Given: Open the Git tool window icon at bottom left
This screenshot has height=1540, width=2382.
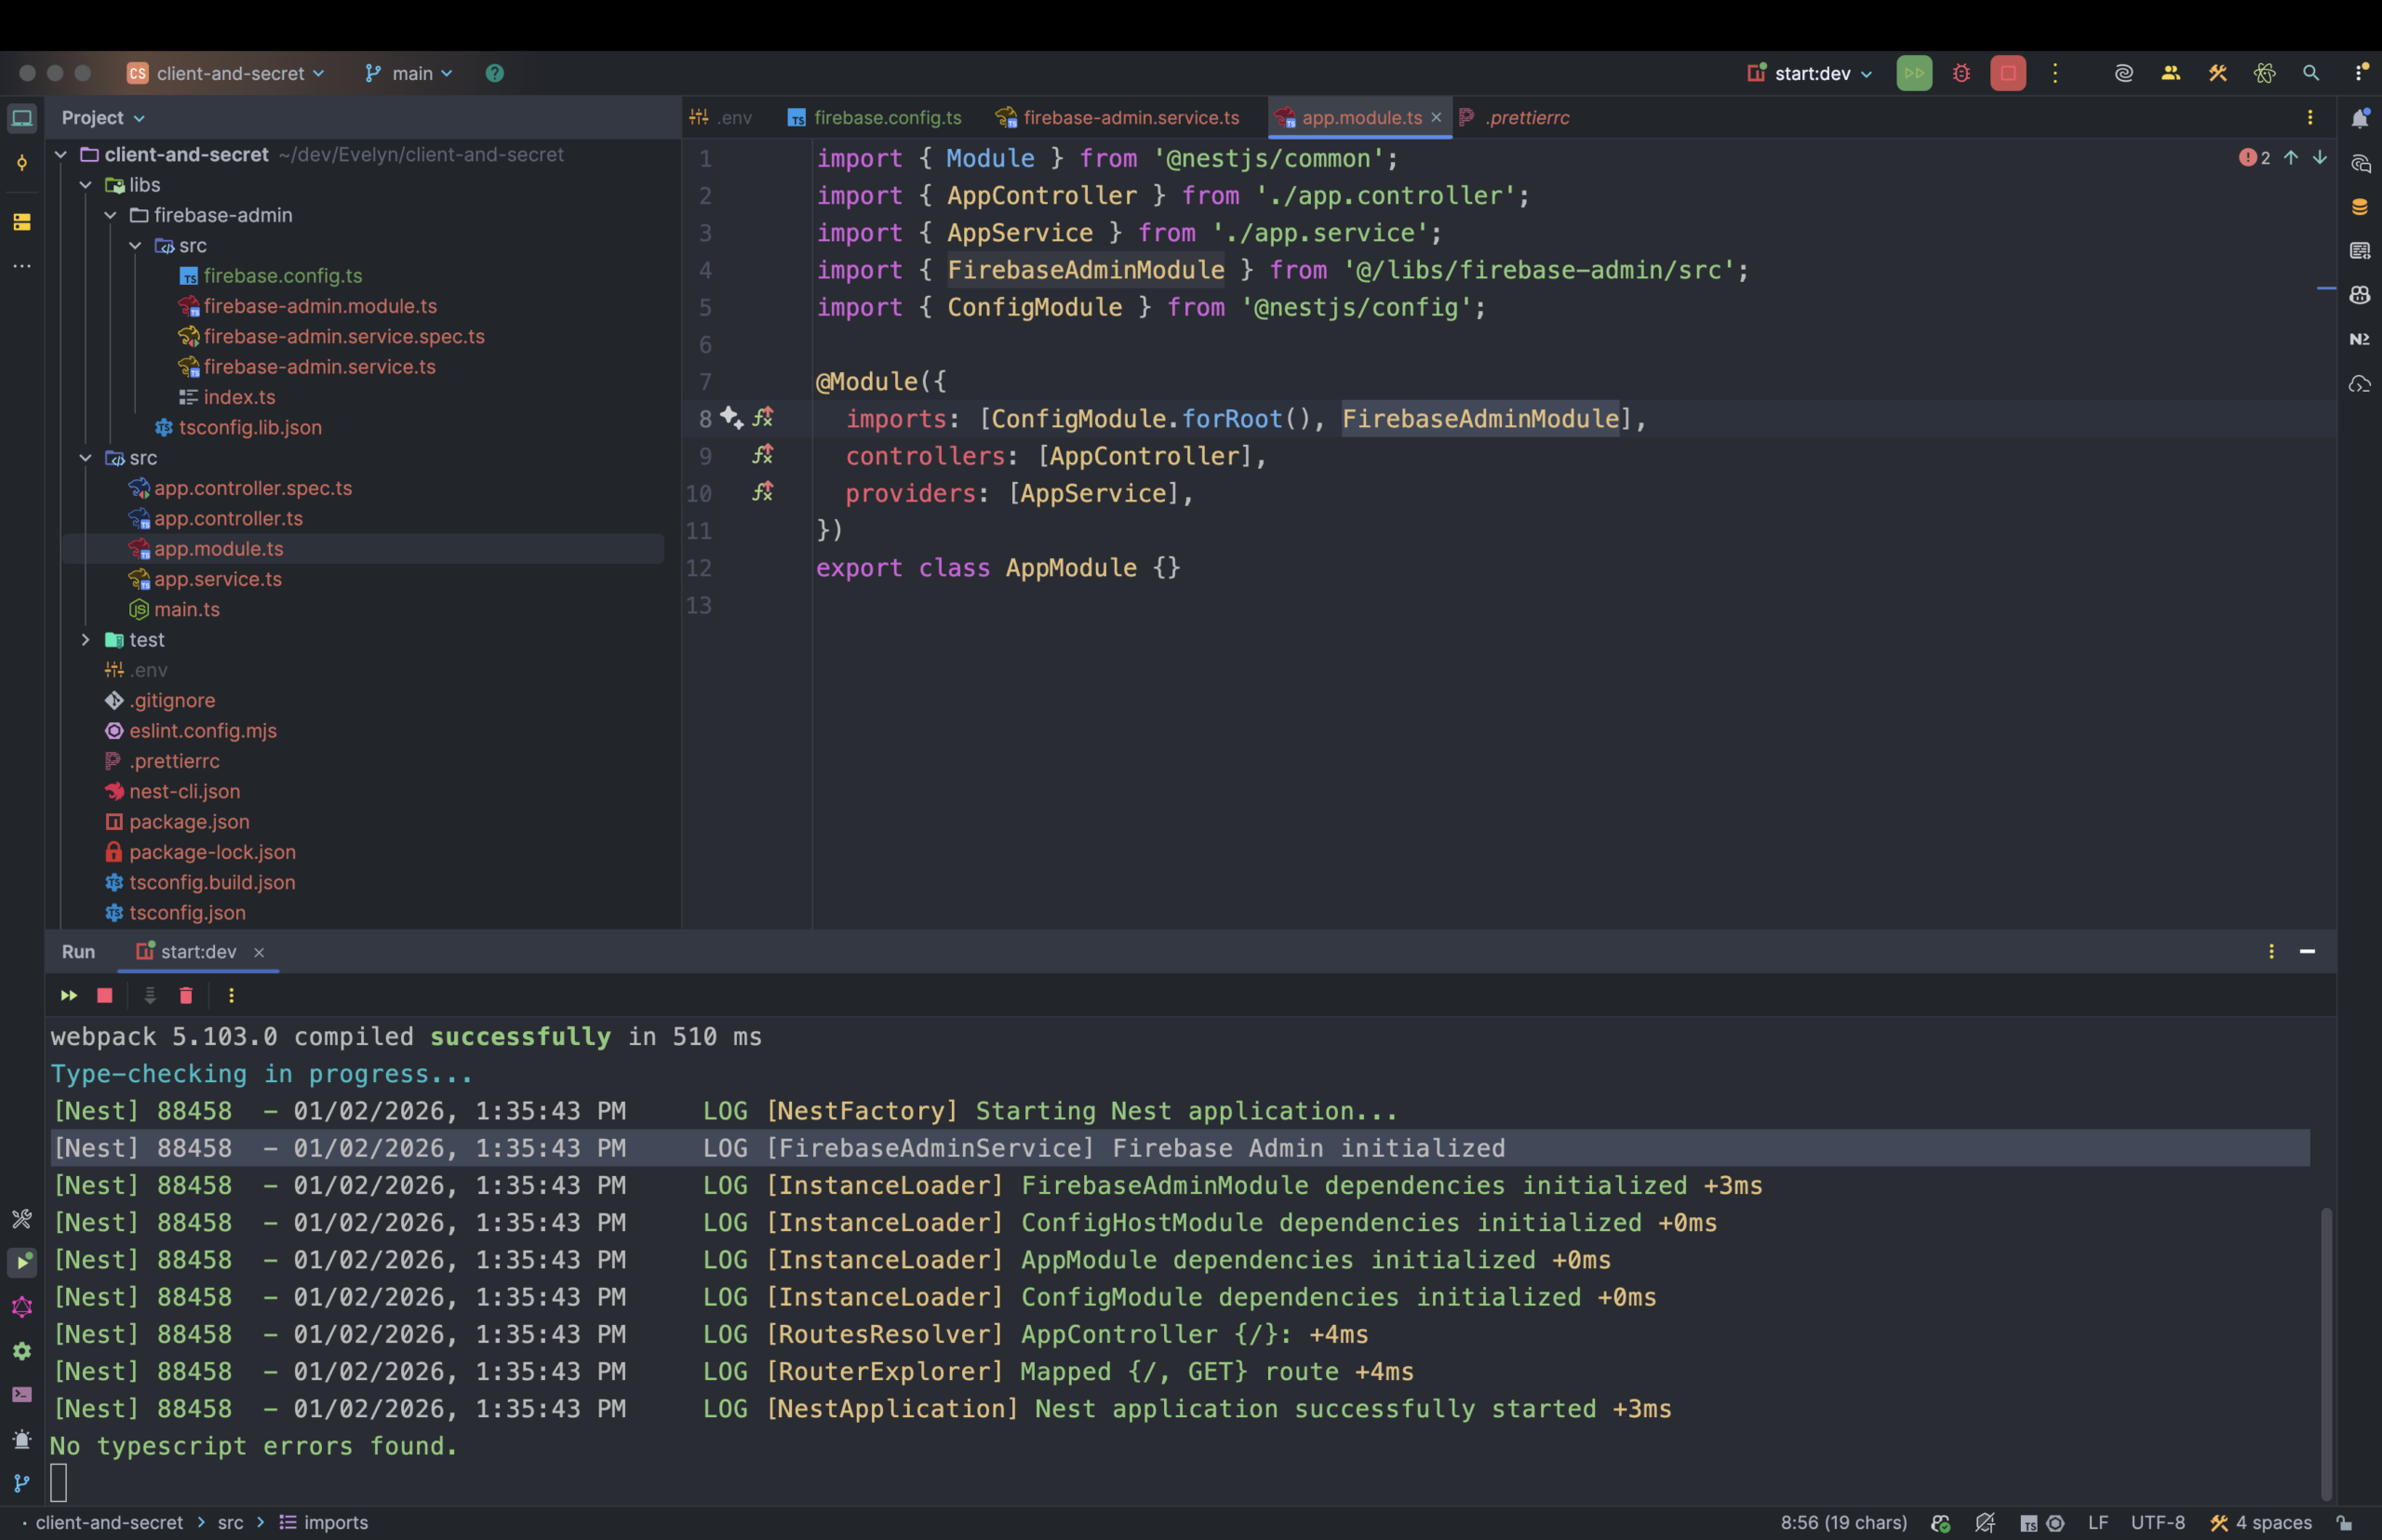Looking at the screenshot, I should point(22,1483).
